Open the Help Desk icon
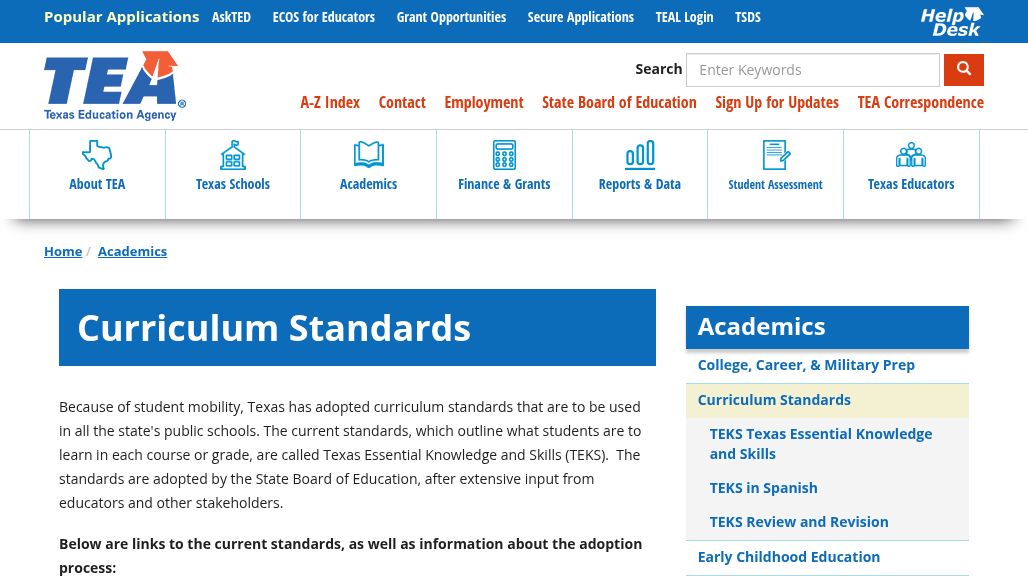 click(x=951, y=21)
